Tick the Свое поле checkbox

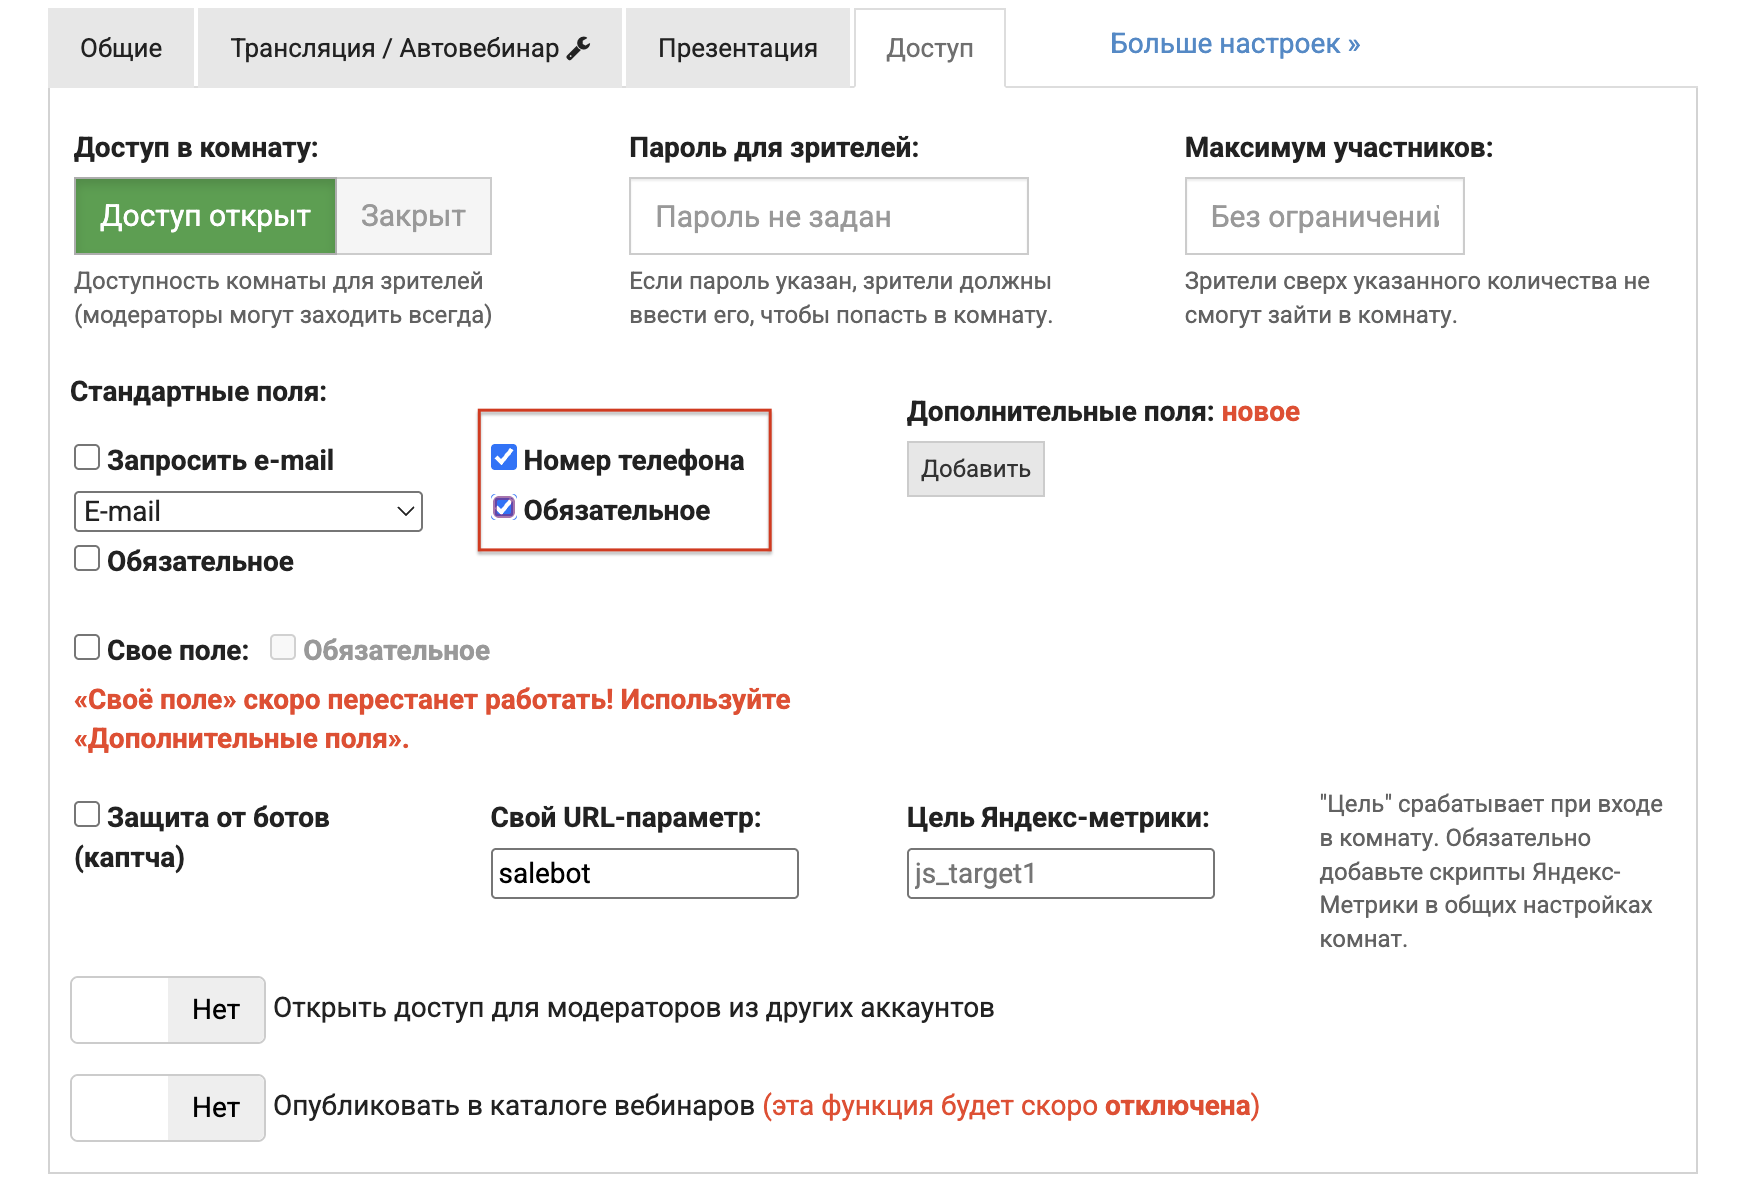87,648
